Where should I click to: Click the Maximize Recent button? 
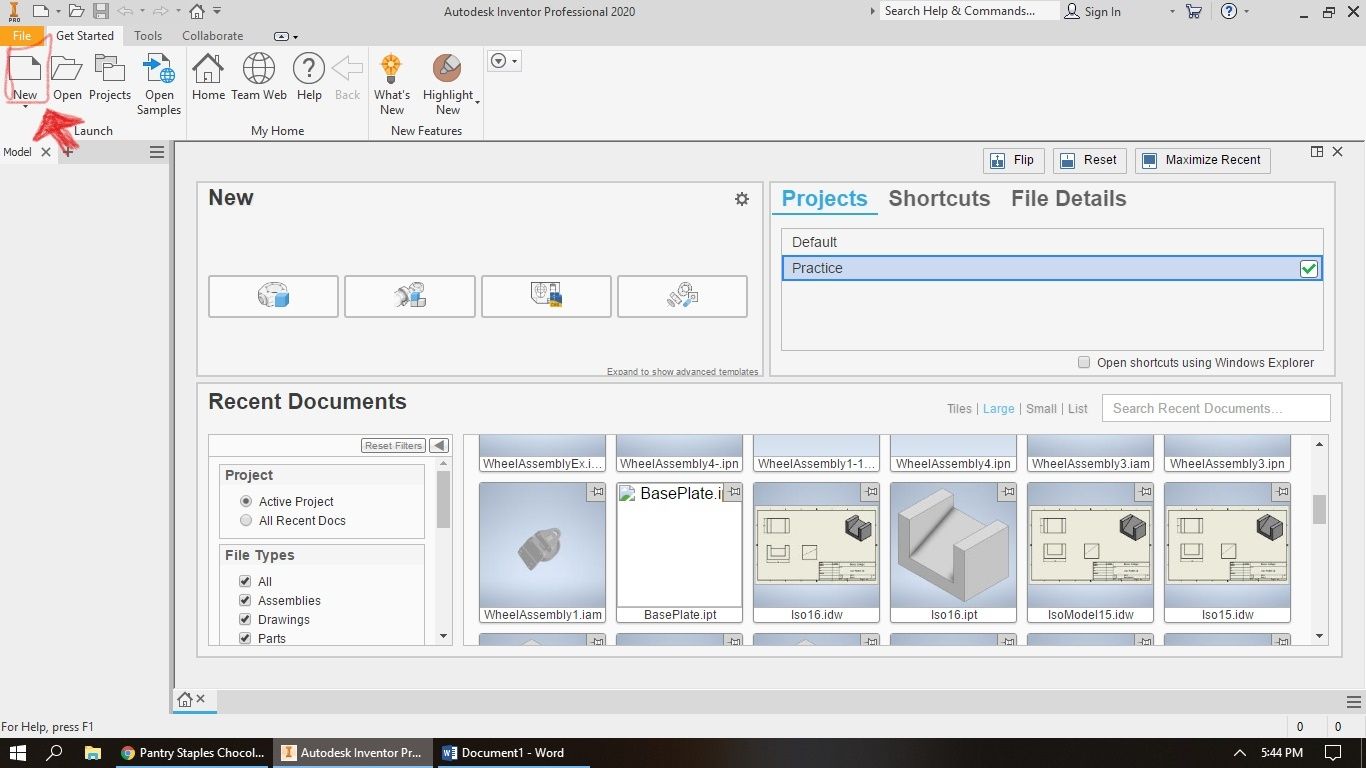[1202, 160]
